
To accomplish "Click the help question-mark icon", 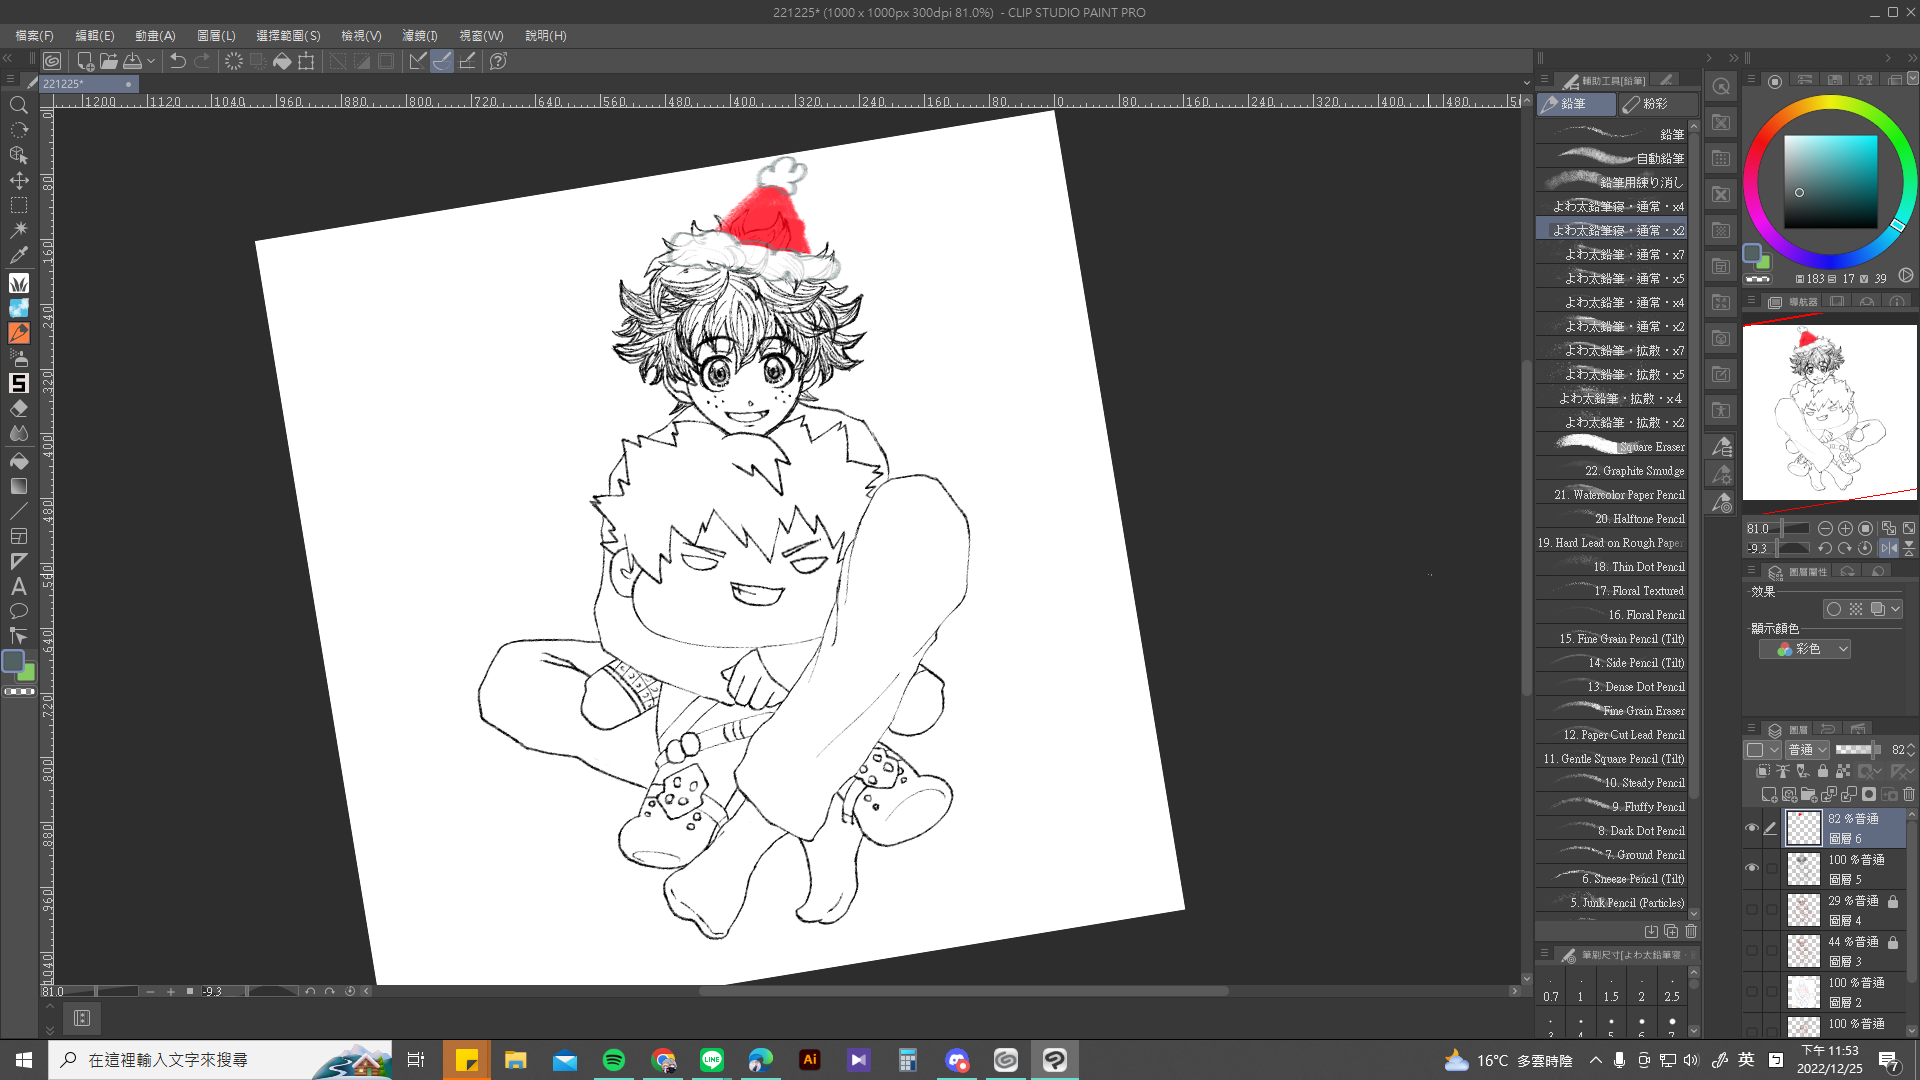I will [x=498, y=61].
